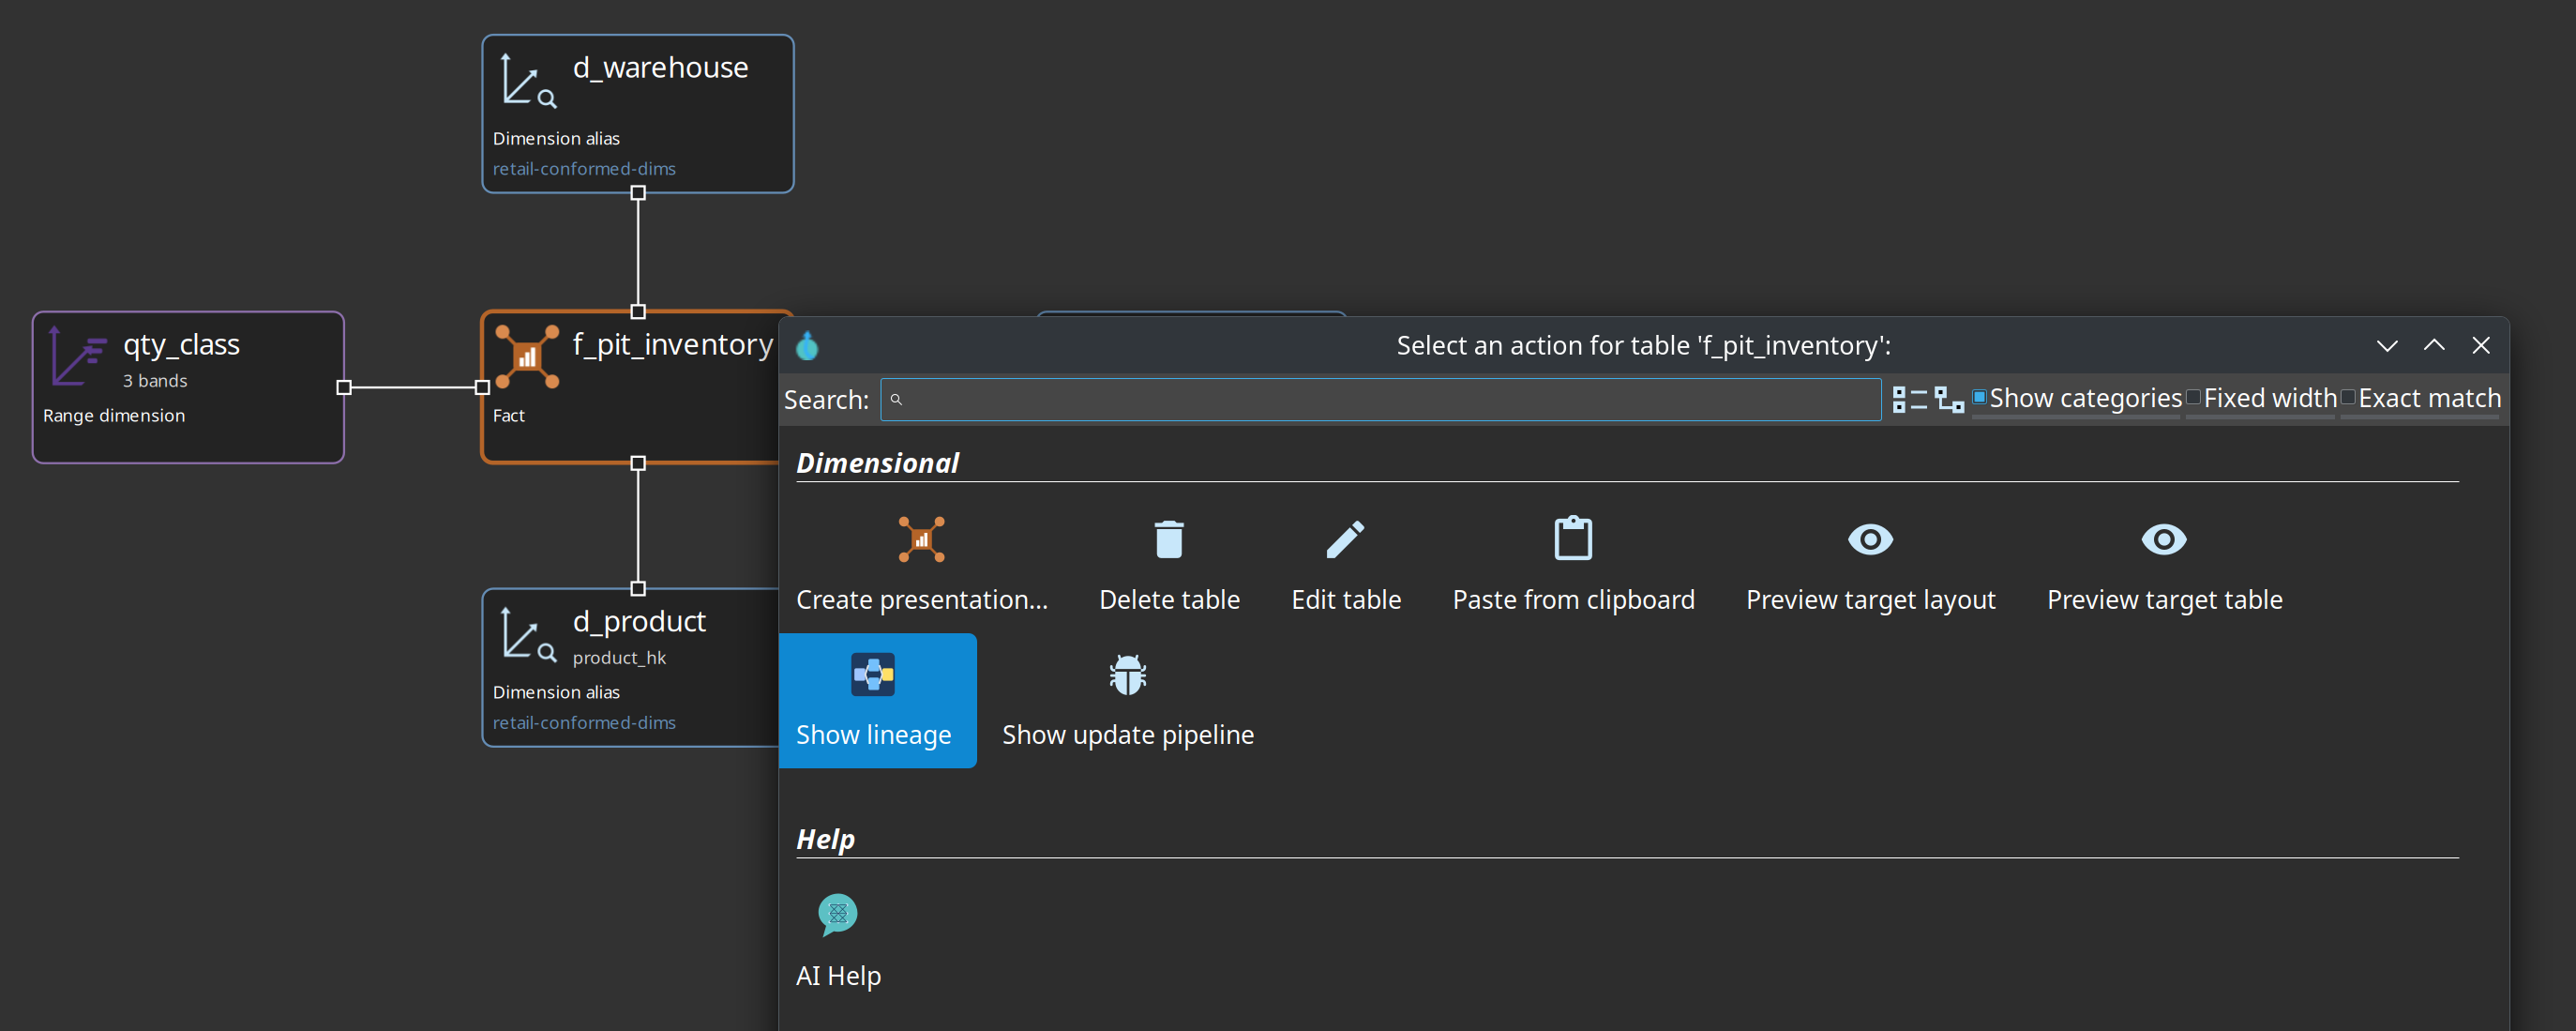Select the f_pit_inventory node title
The height and width of the screenshot is (1031, 2576).
(672, 345)
